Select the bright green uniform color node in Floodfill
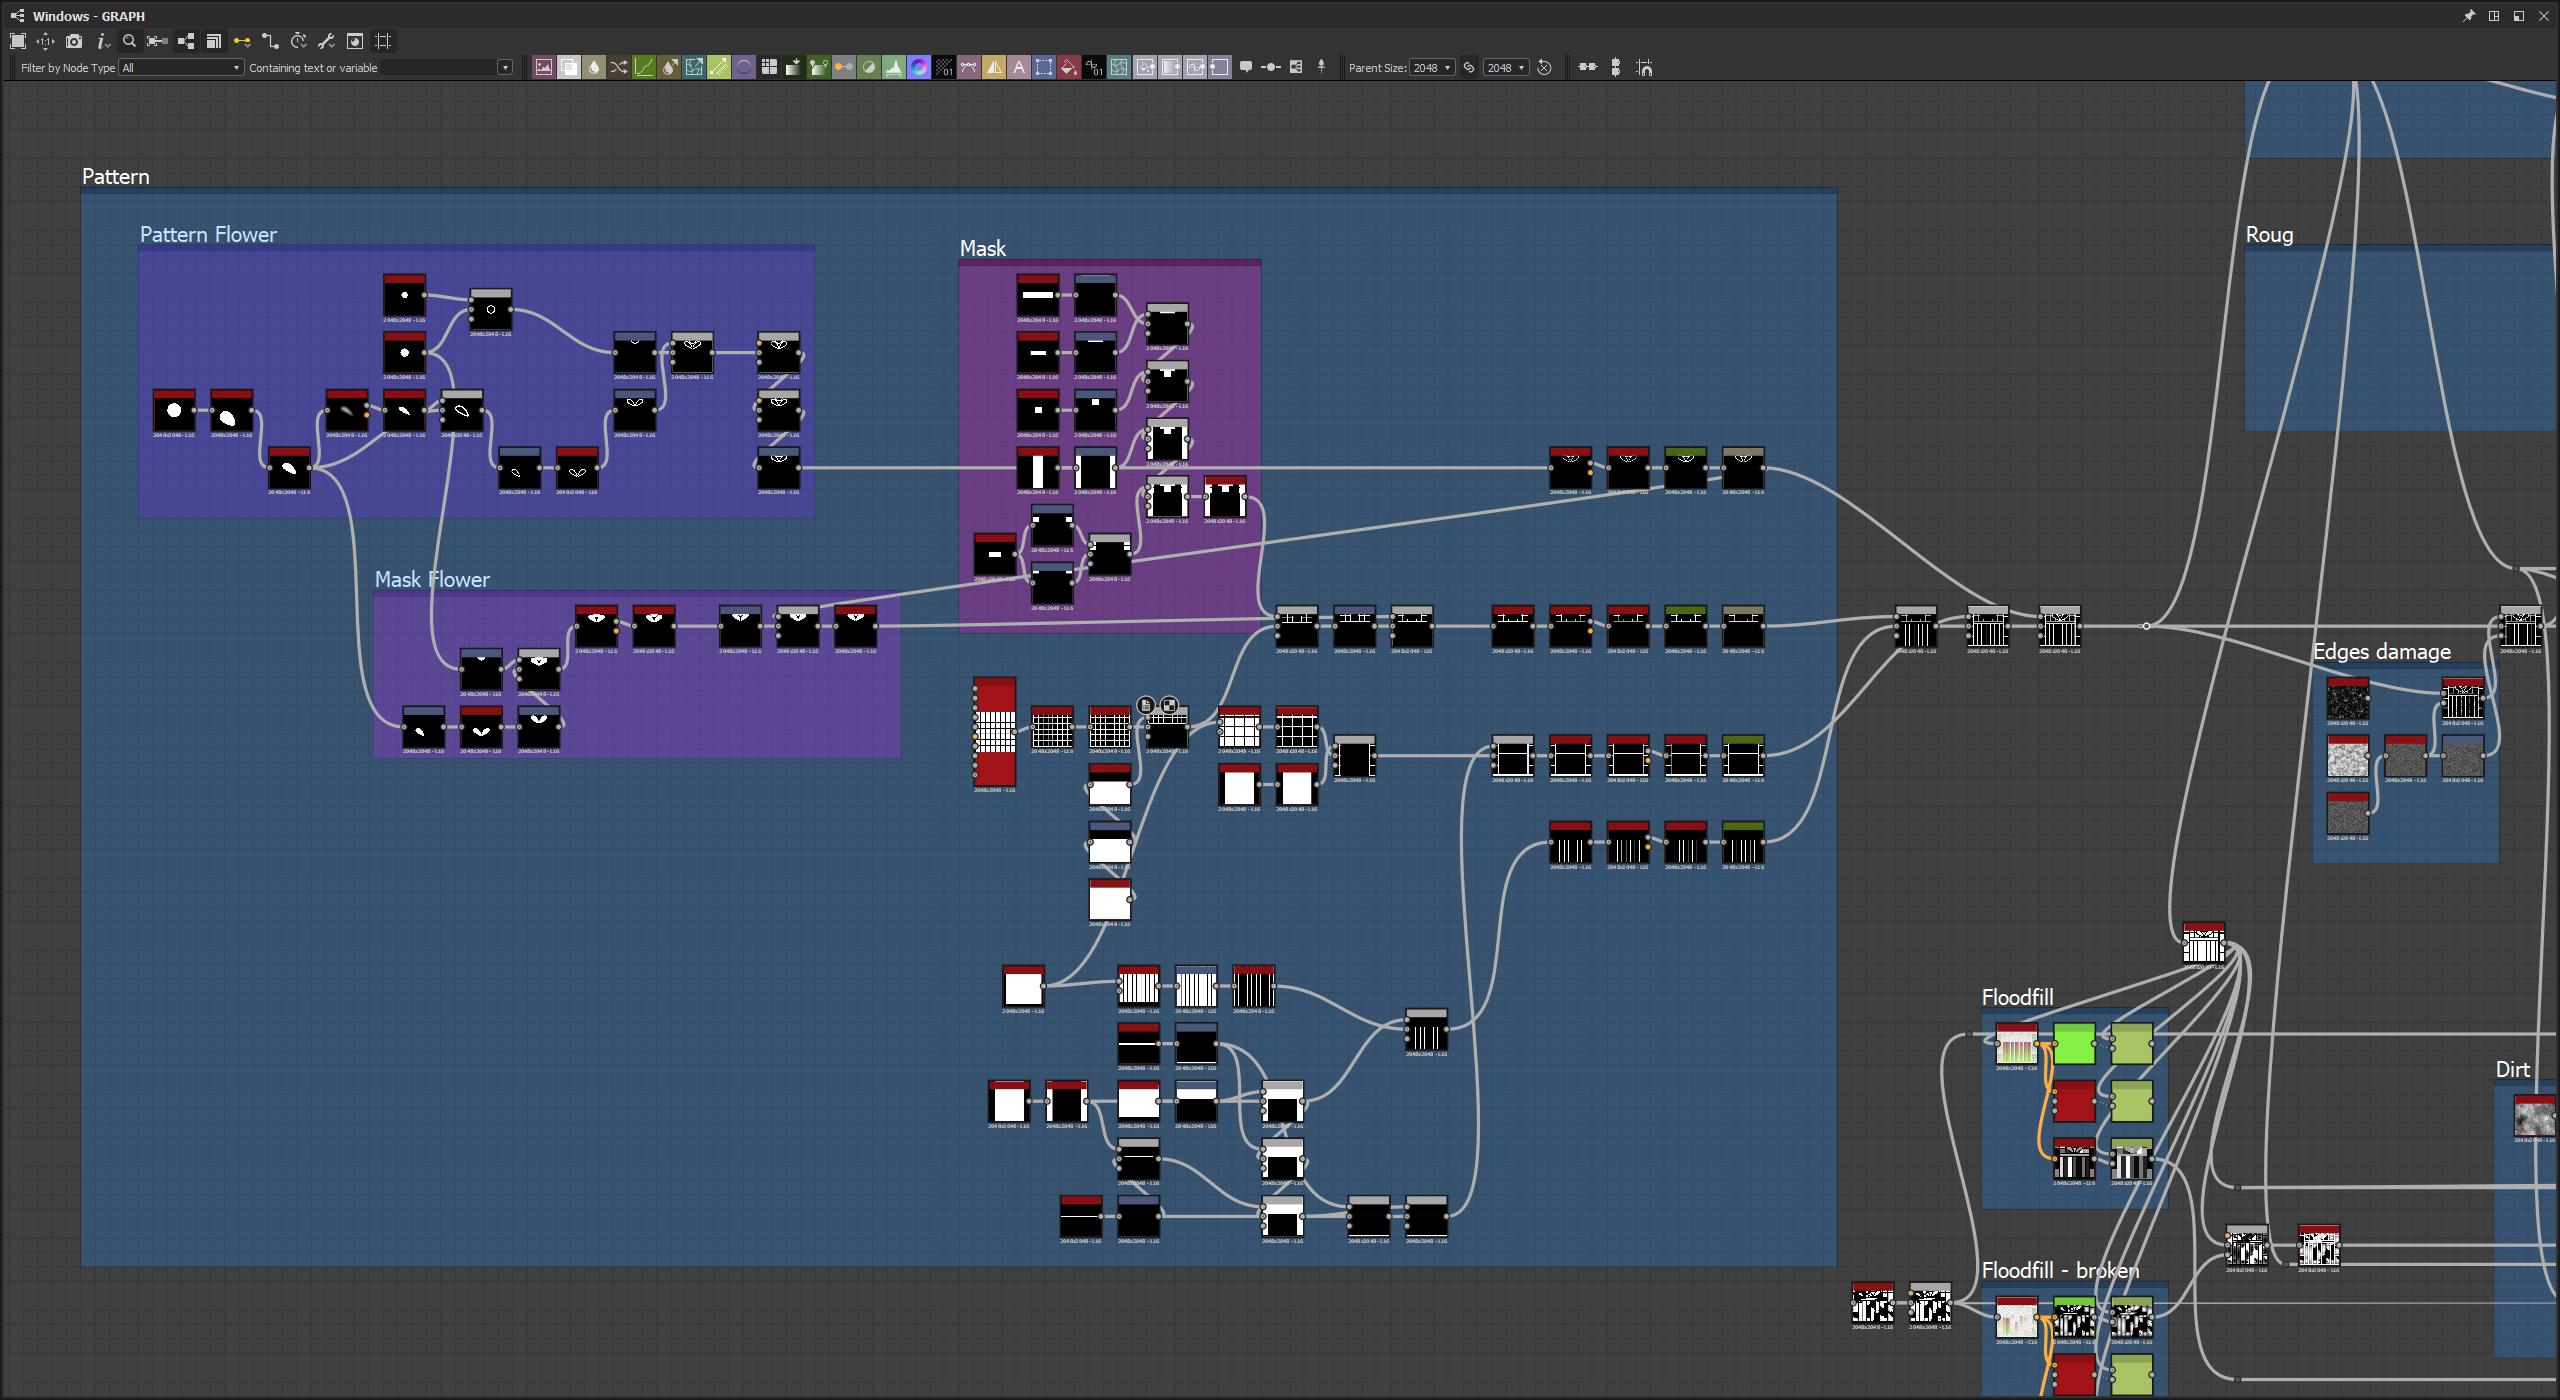 (2074, 1045)
